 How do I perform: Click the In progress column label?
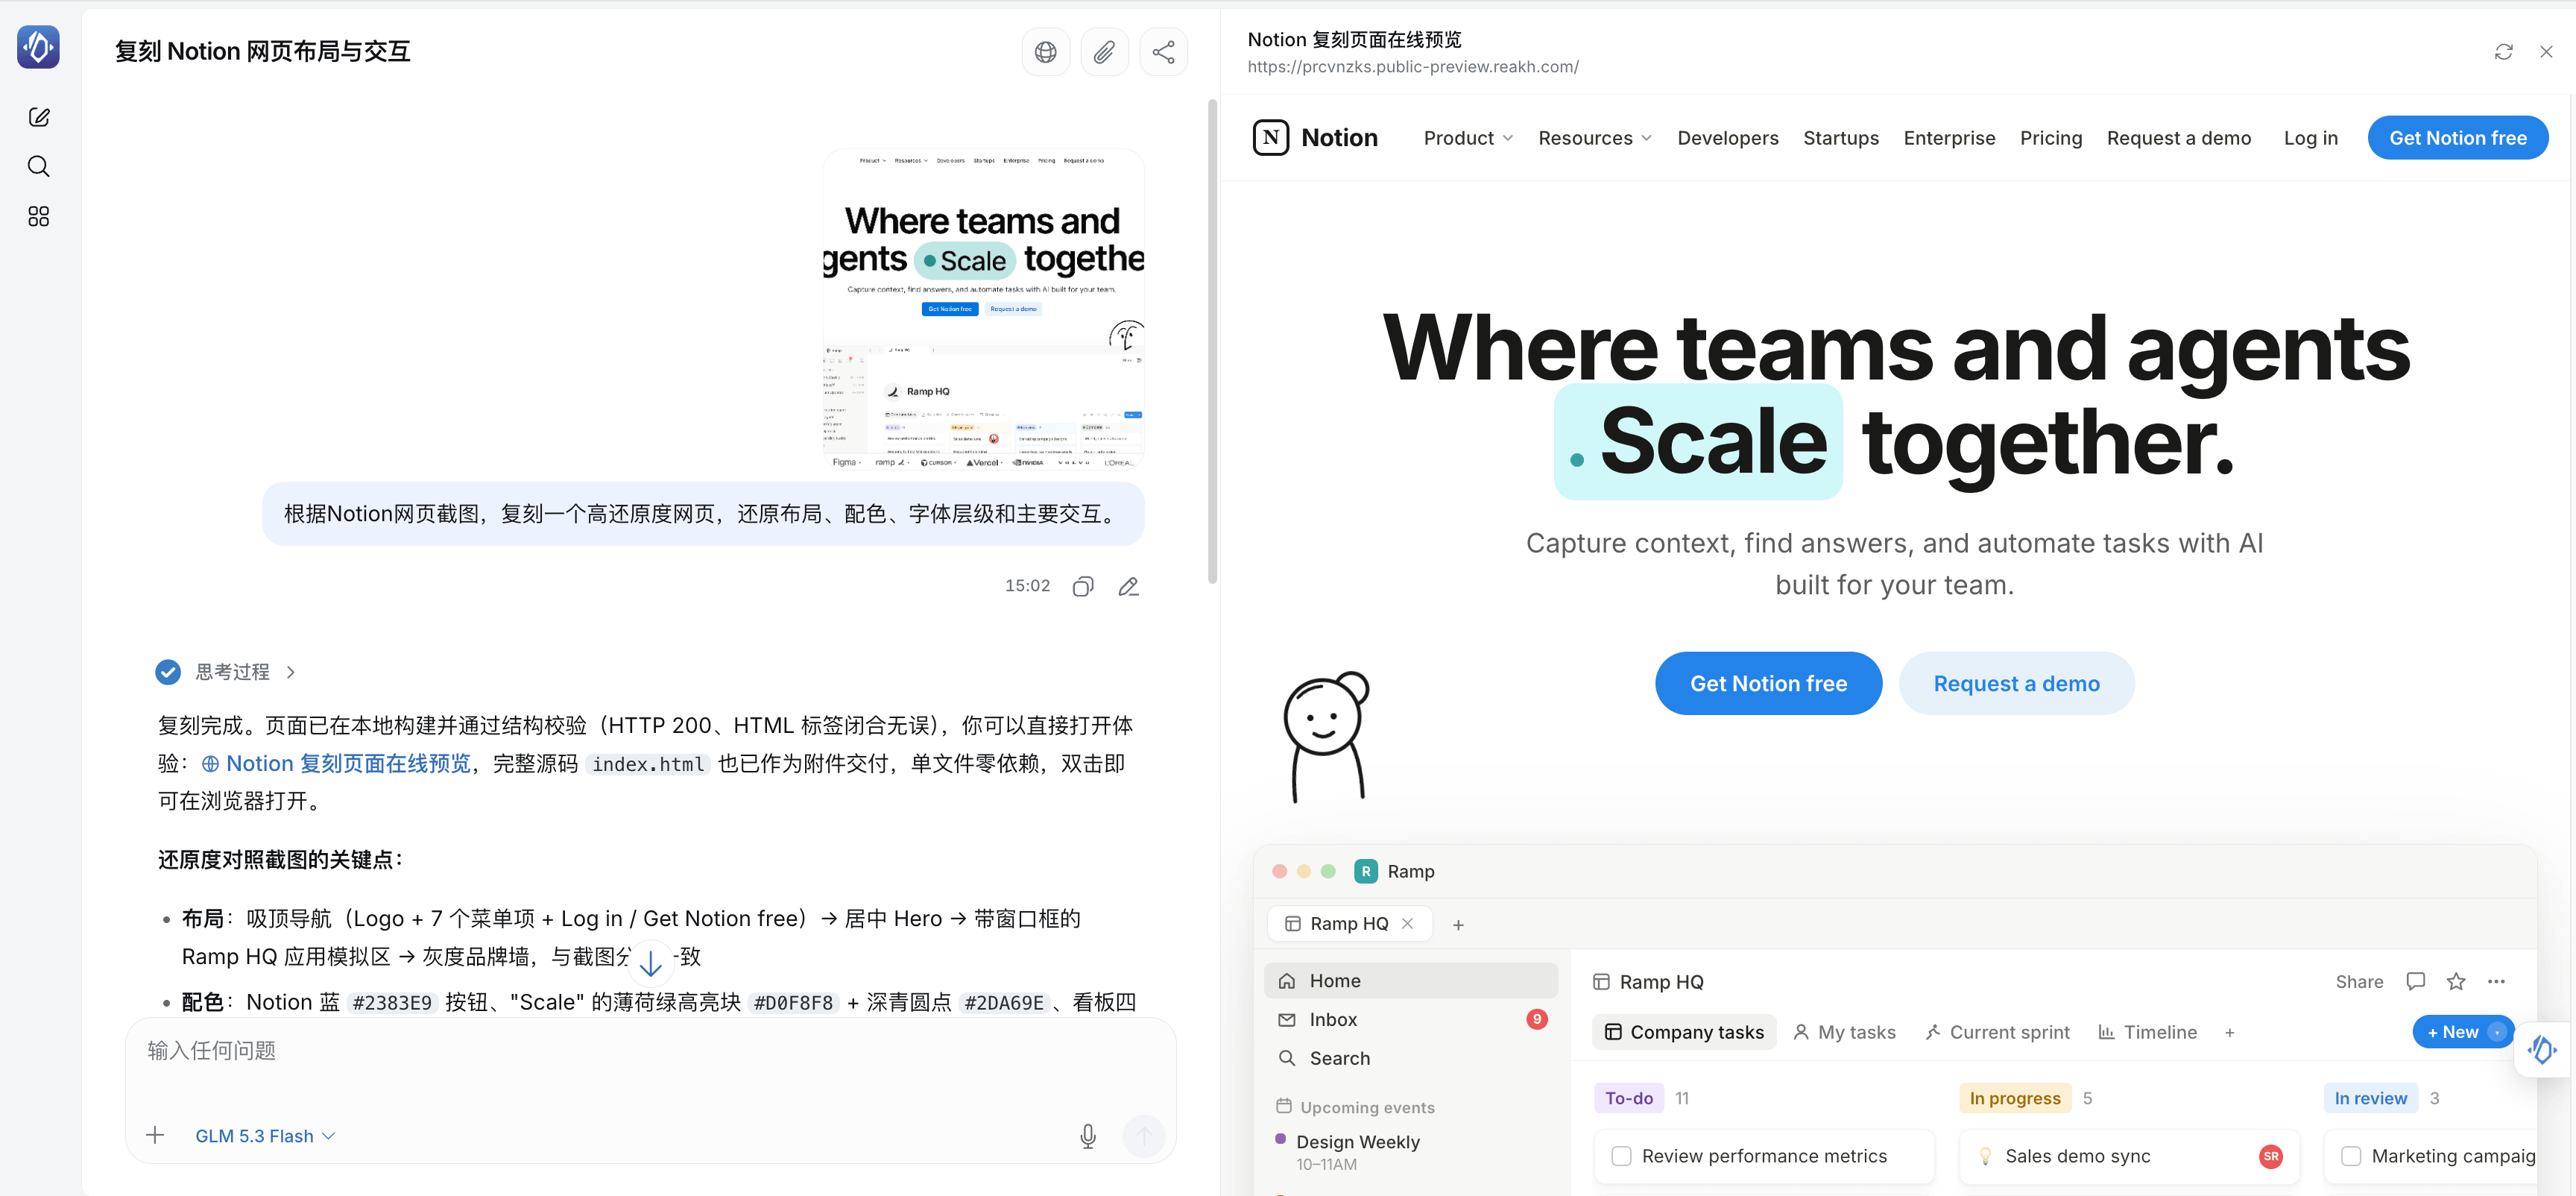click(2014, 1098)
